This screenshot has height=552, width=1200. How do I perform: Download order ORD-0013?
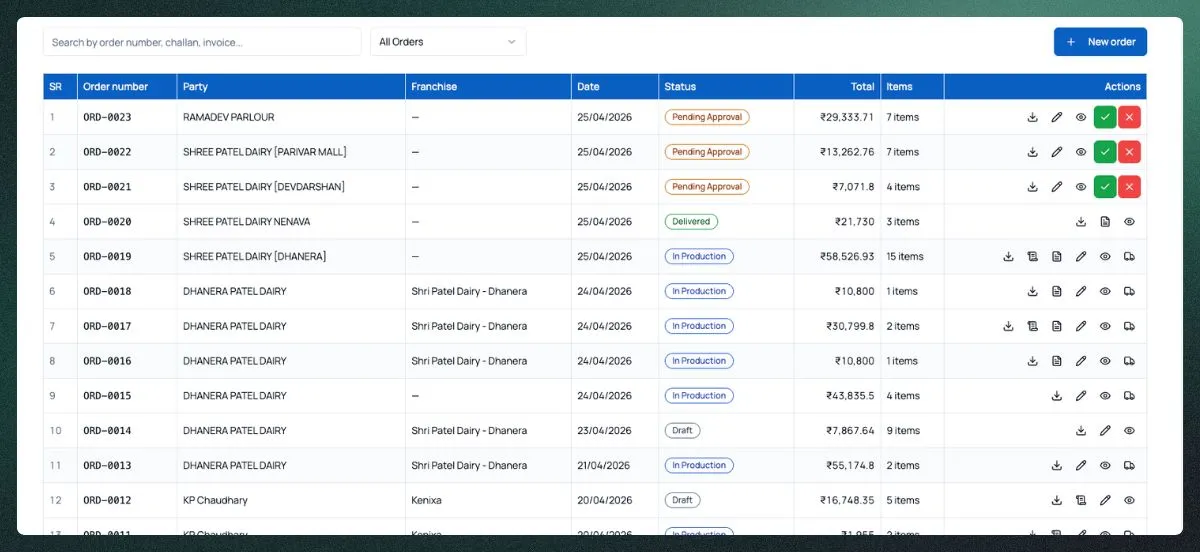1056,466
